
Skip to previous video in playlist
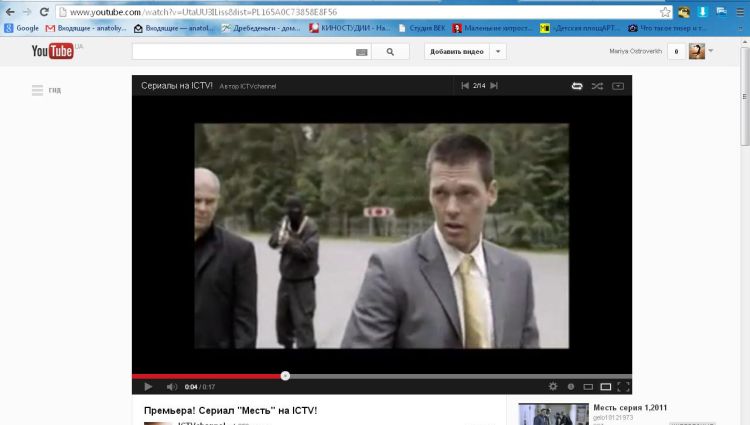[464, 86]
